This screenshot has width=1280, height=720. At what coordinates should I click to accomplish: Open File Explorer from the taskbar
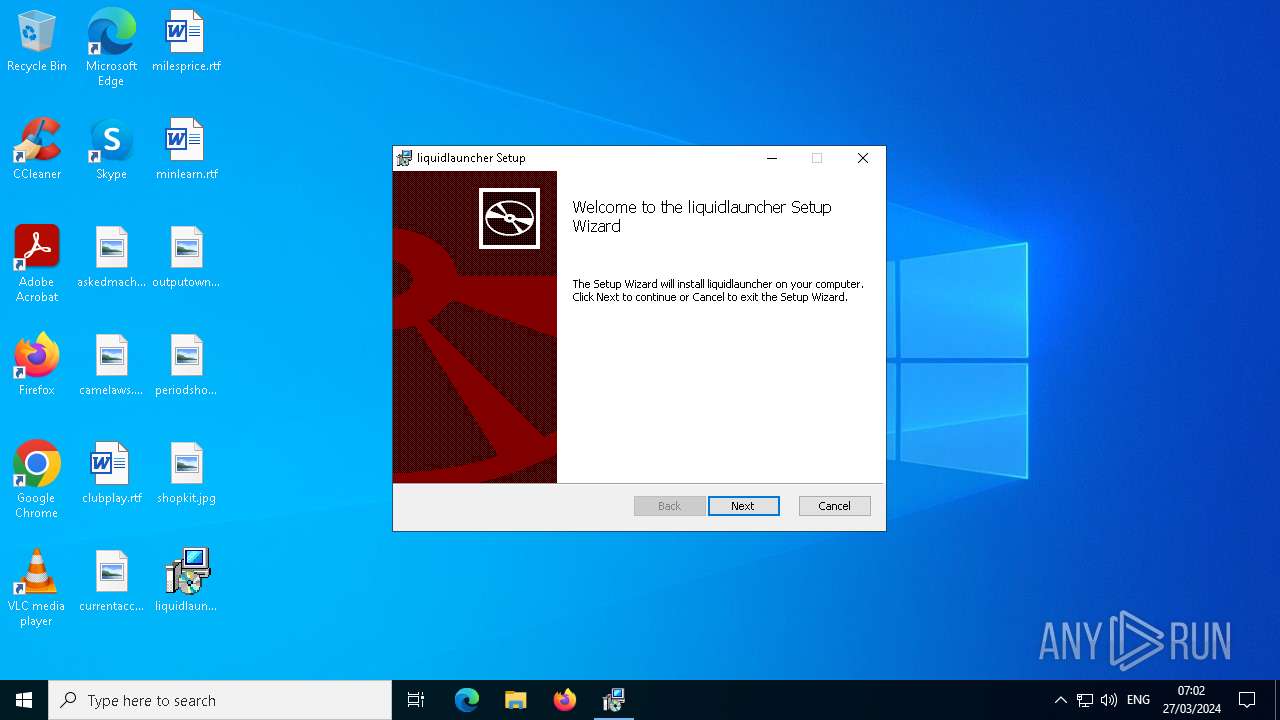(x=516, y=700)
